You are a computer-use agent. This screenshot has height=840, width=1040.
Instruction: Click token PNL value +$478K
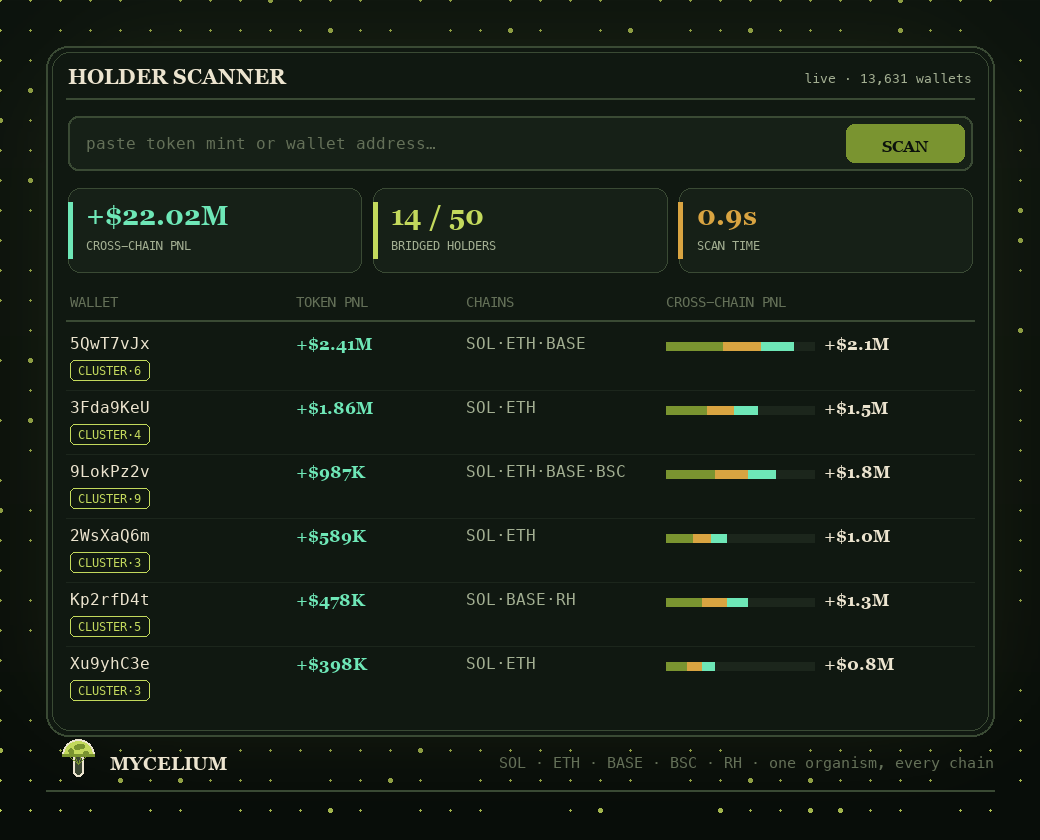point(331,600)
